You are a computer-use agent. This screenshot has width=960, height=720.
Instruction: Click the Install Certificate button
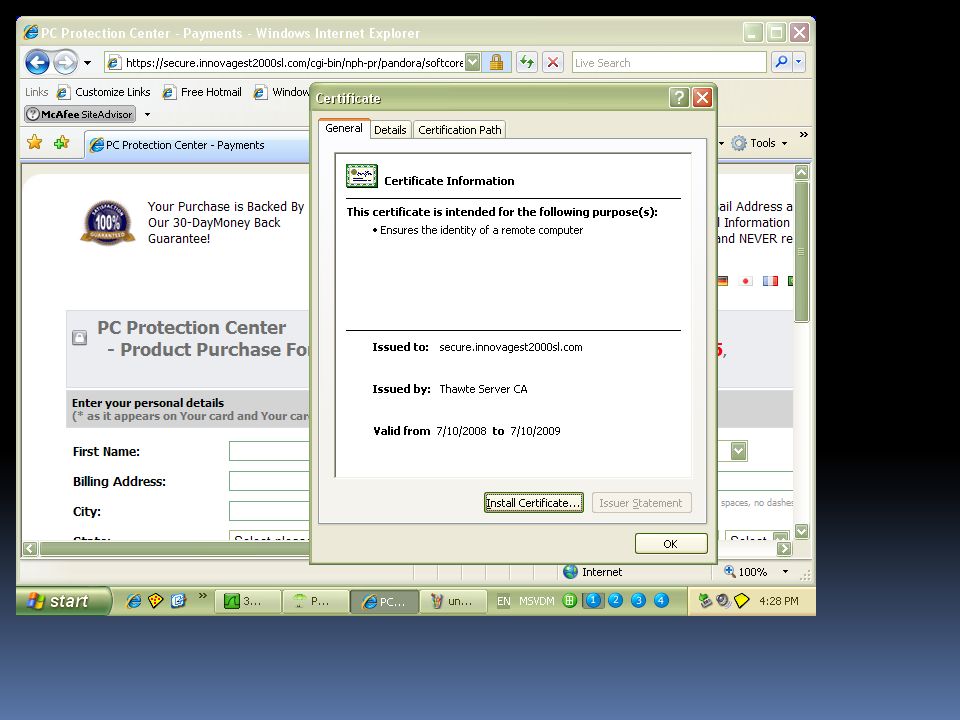tap(533, 503)
